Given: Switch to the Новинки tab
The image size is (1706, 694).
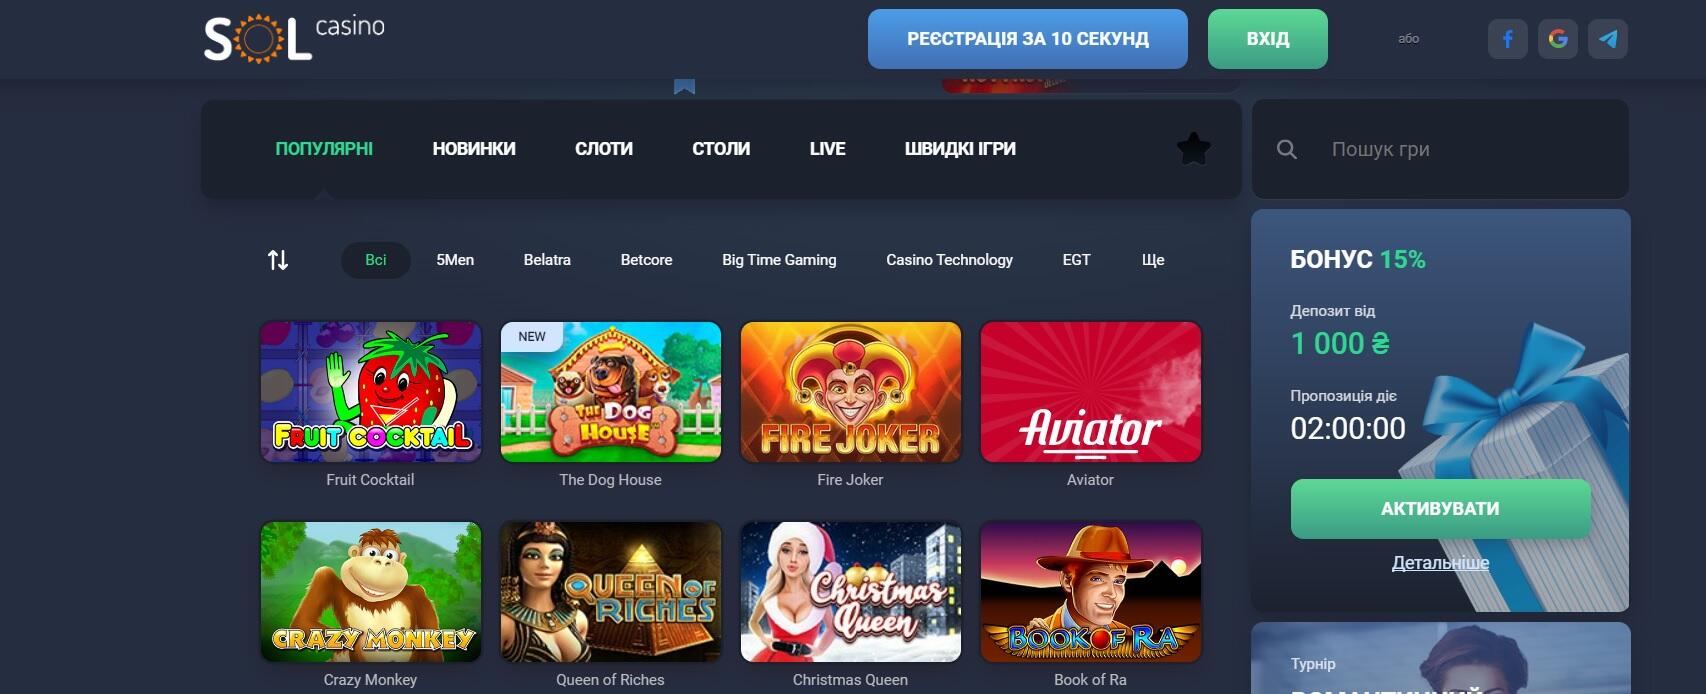Looking at the screenshot, I should (x=474, y=149).
